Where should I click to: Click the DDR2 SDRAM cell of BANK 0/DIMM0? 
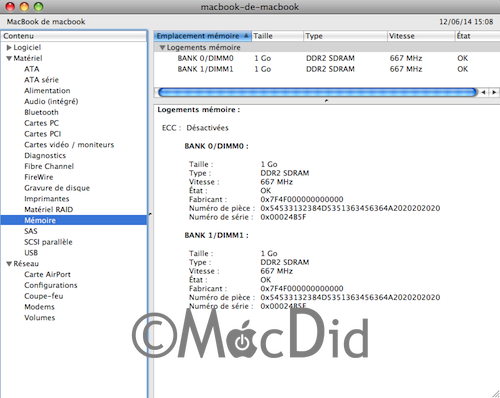(330, 58)
